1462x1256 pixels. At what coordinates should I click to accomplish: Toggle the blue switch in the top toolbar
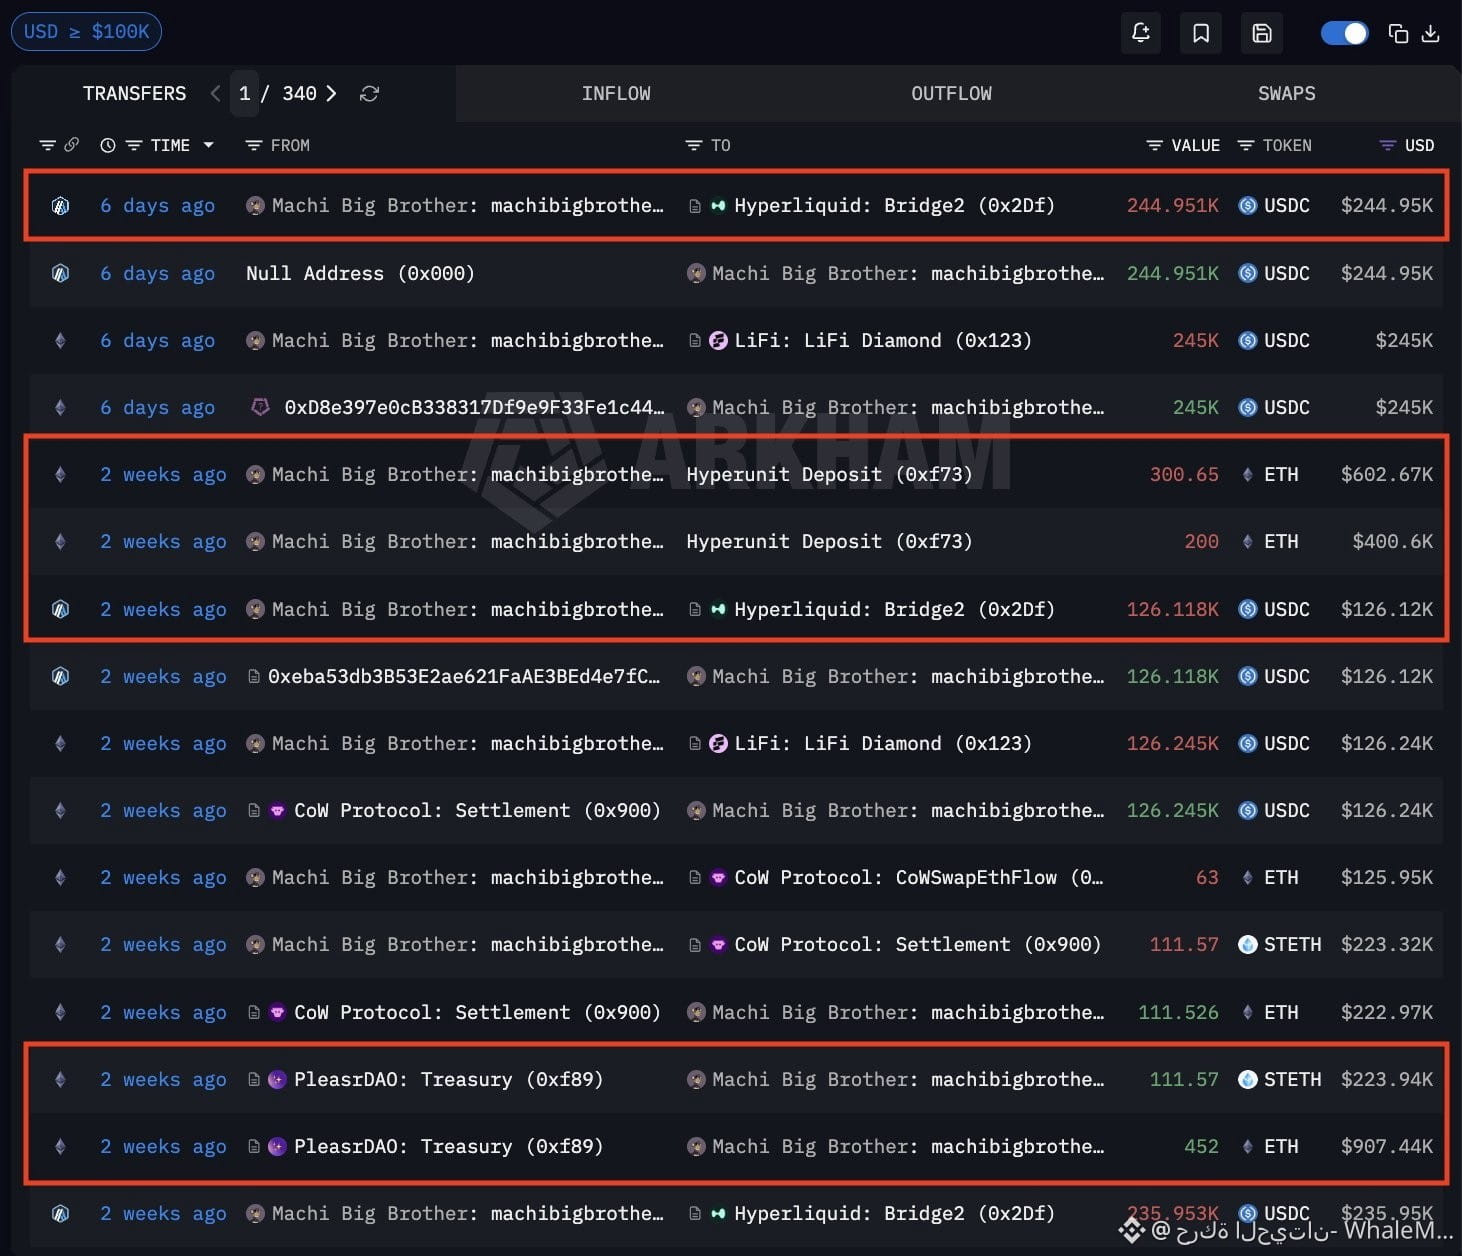pyautogui.click(x=1345, y=33)
